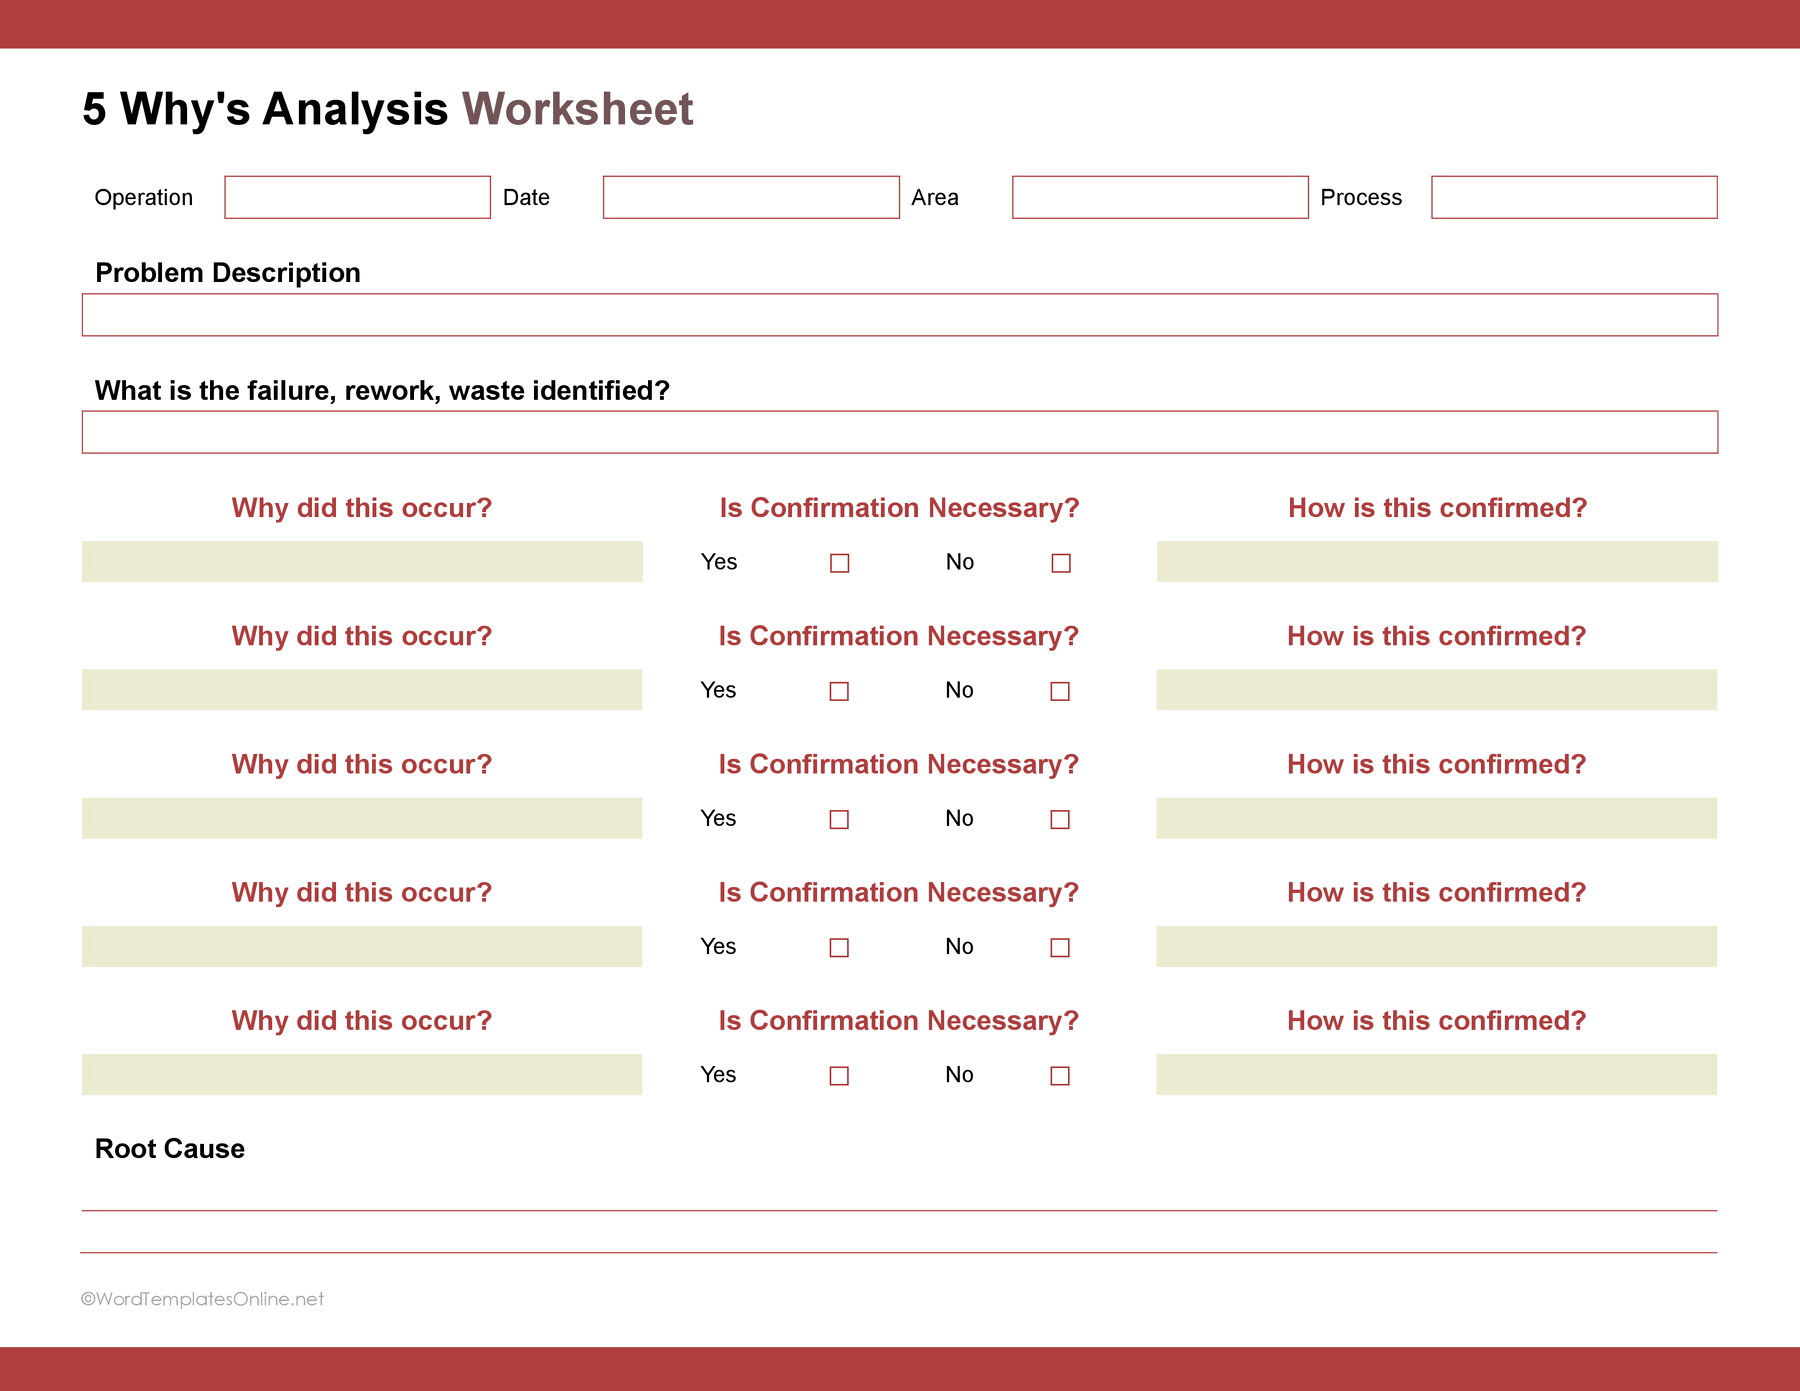Viewport: 1800px width, 1391px height.
Task: Click the 'Area' label
Action: point(935,197)
